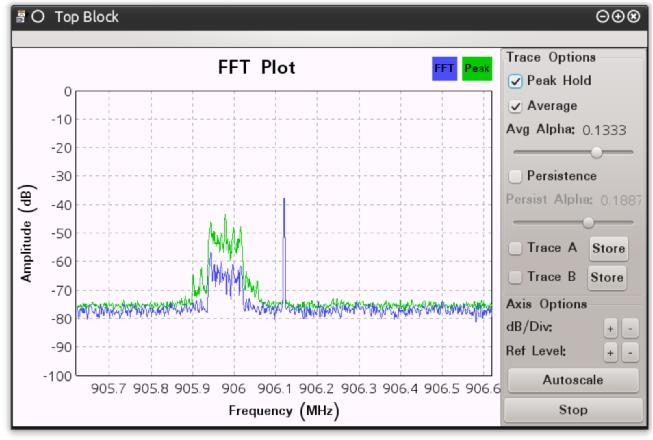Screen dimensions: 653x440
Task: Uncheck the Peak Hold checkbox
Action: (x=515, y=81)
